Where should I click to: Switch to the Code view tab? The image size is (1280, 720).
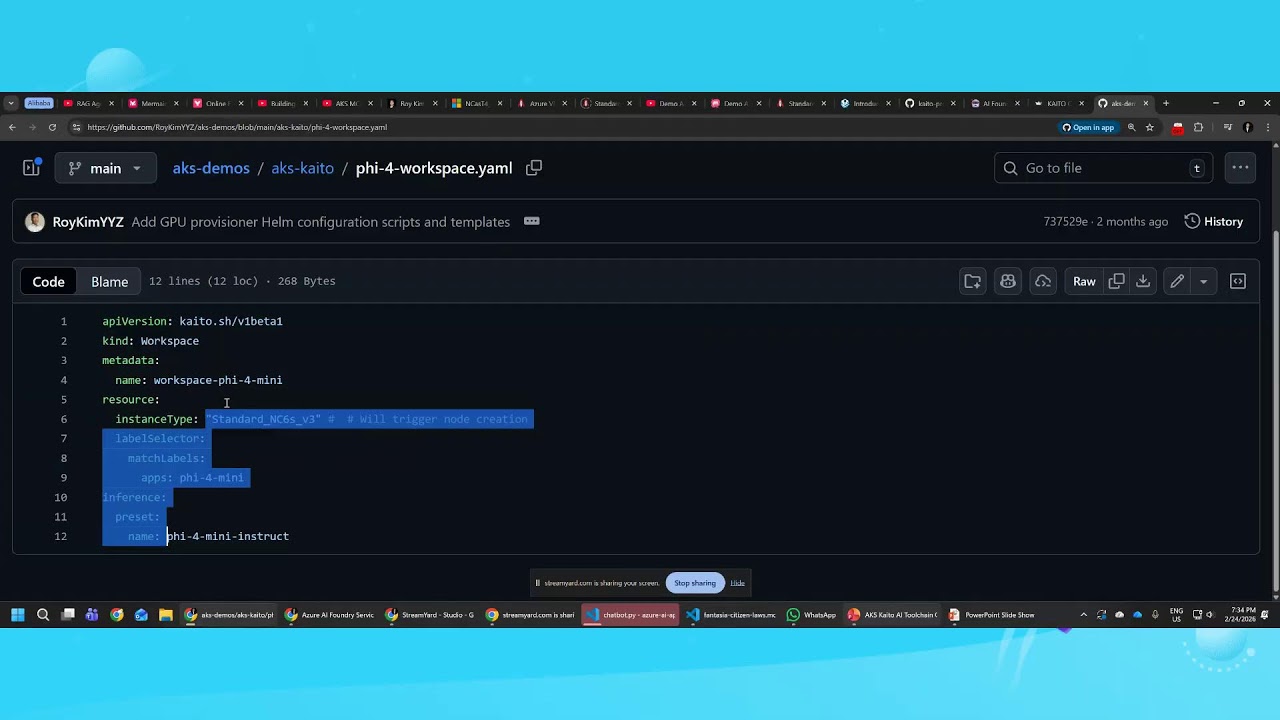pyautogui.click(x=48, y=281)
